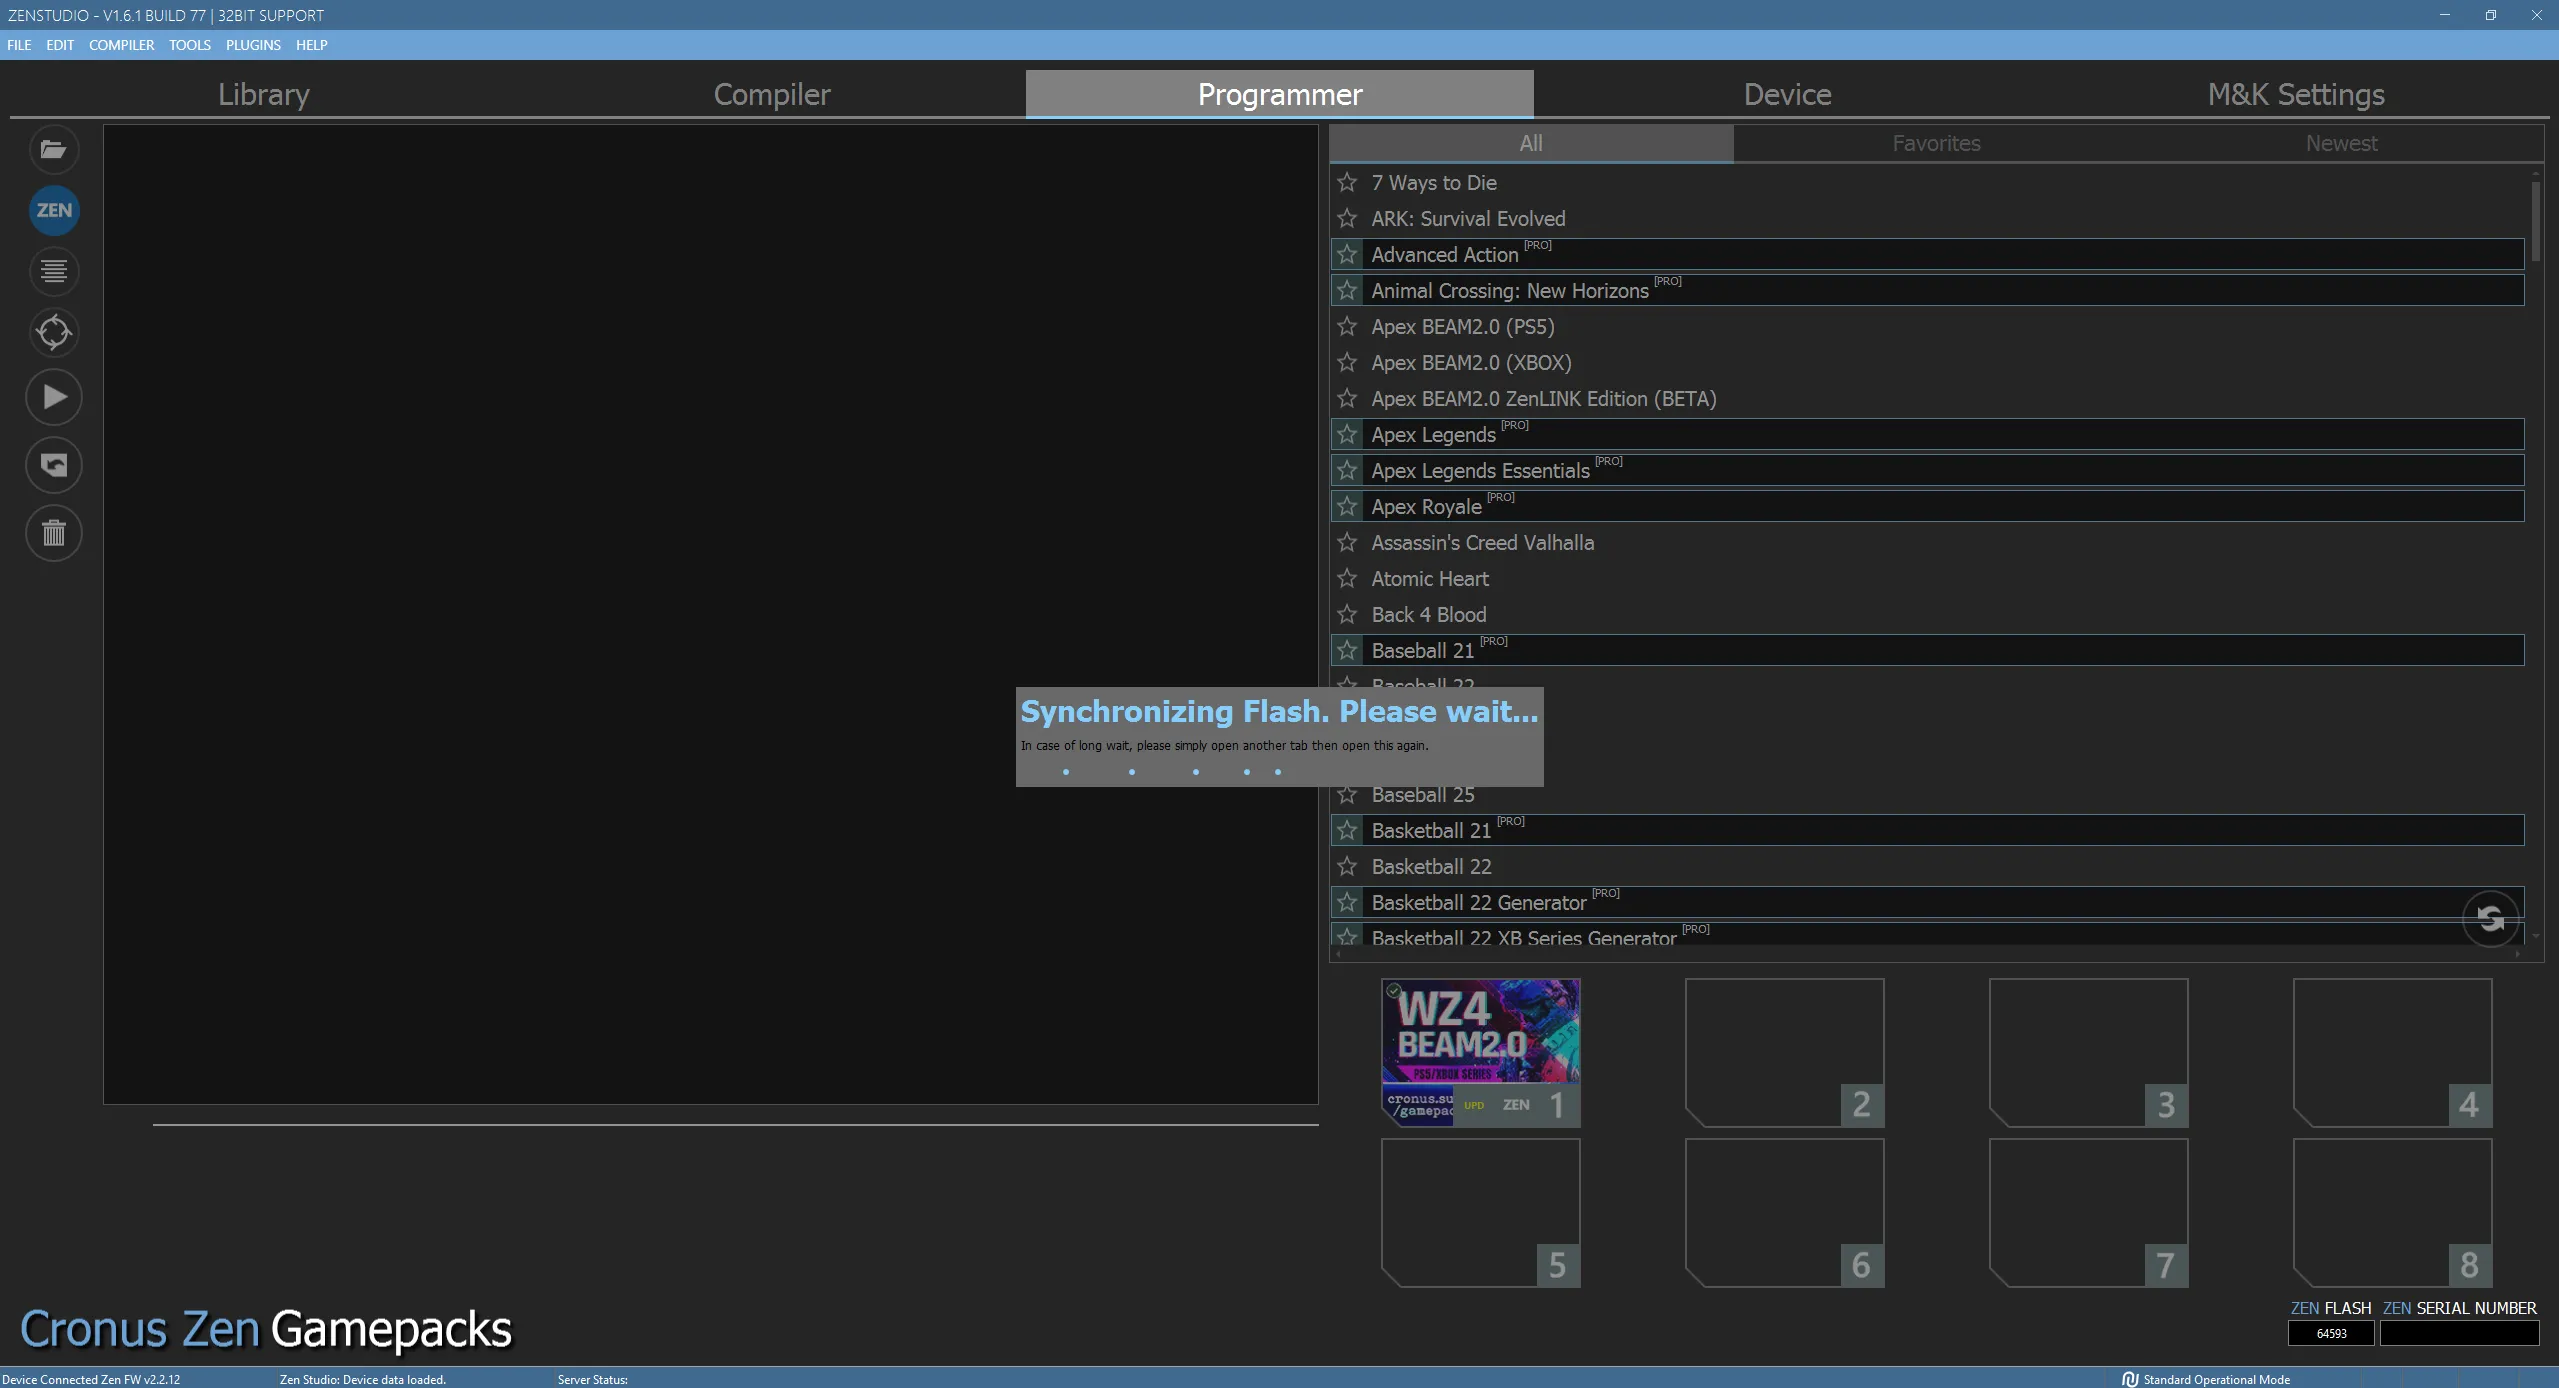The width and height of the screenshot is (2559, 1388).
Task: Favorite the 7 Ways to Die star
Action: pyautogui.click(x=1347, y=183)
